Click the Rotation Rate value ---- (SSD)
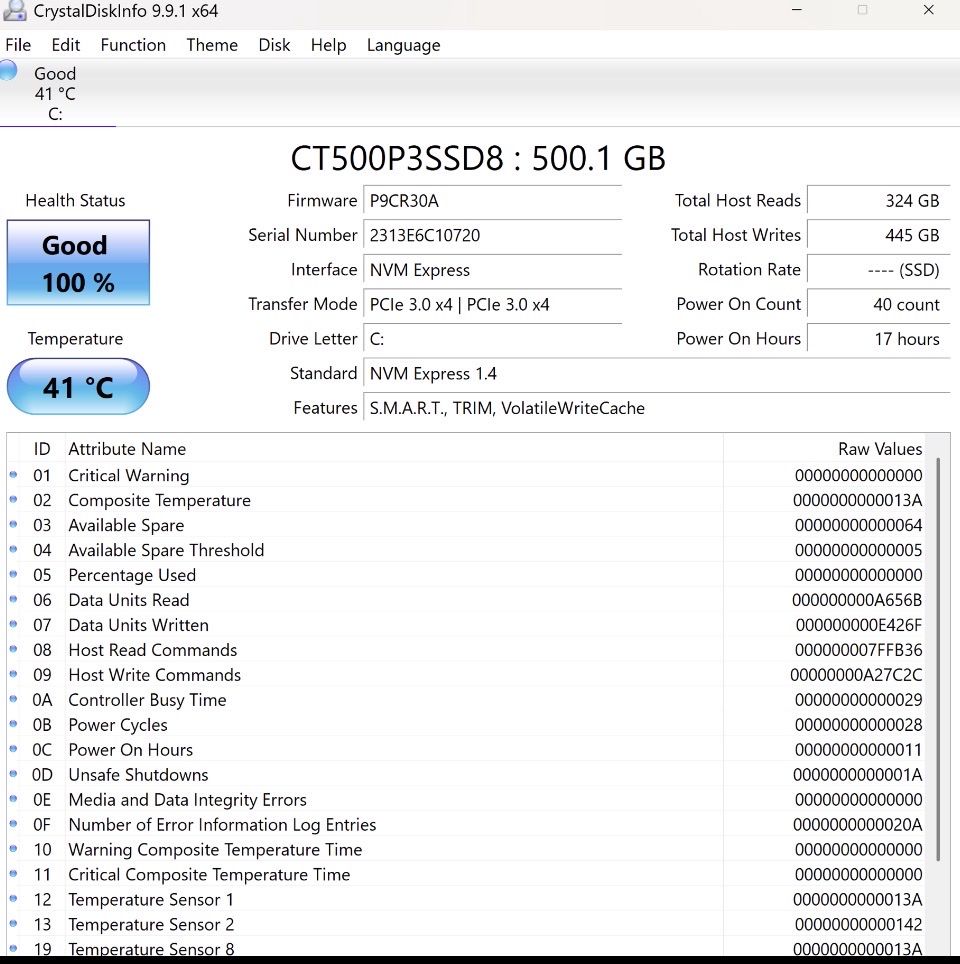The width and height of the screenshot is (960, 964). click(x=878, y=270)
